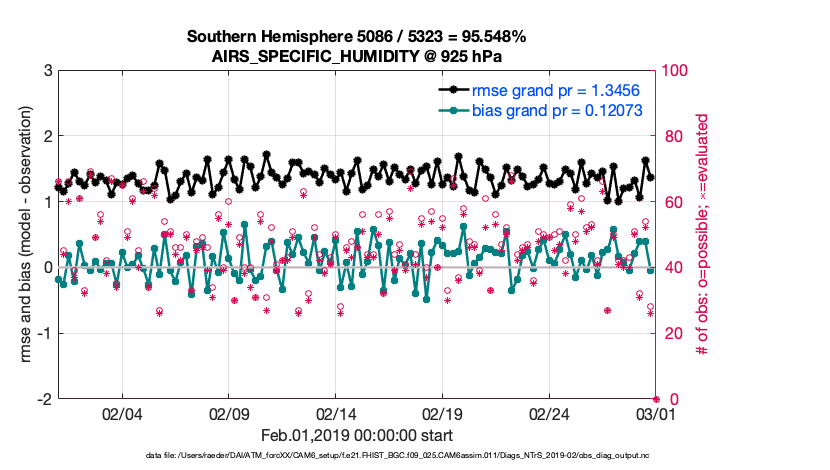Select the 02/04 x-axis tick label
Image resolution: width=830 pixels, height=470 pixels.
coord(123,413)
